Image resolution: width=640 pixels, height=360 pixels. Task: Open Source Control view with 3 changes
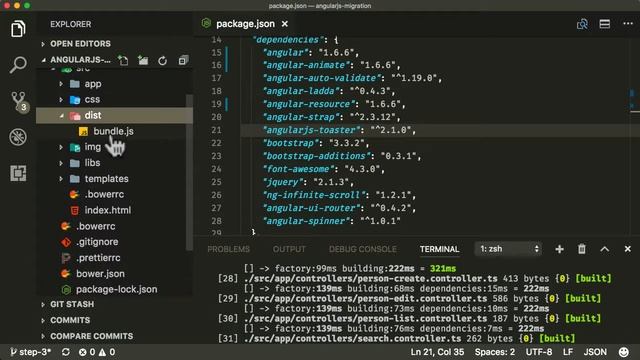tap(19, 101)
